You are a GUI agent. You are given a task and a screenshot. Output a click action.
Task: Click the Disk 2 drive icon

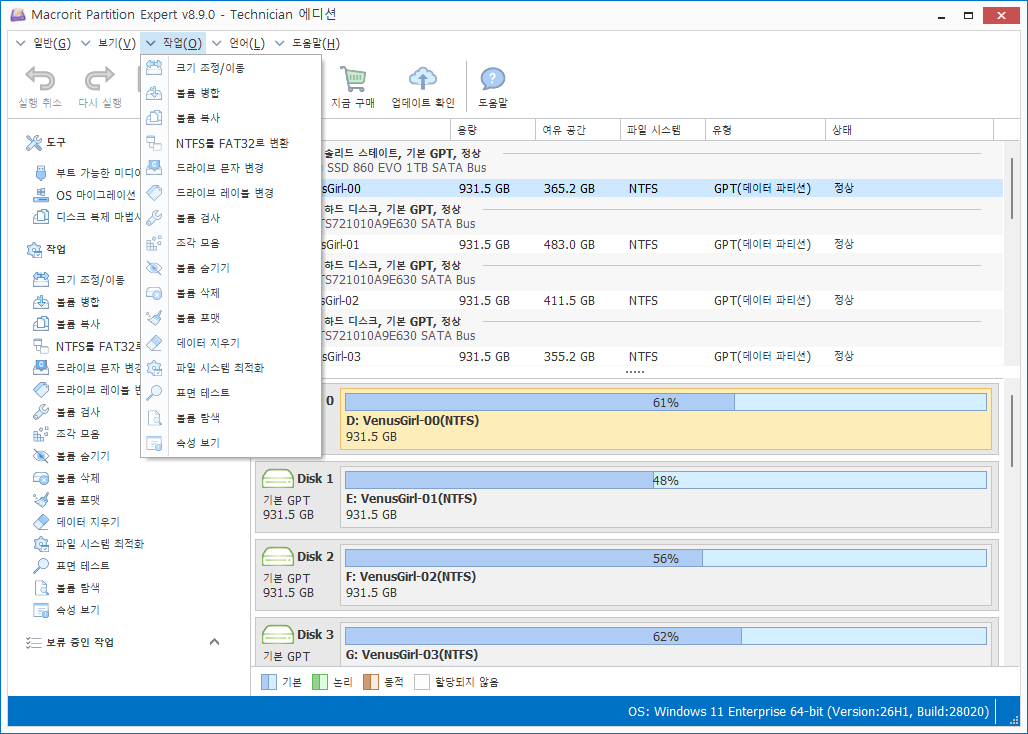click(x=277, y=557)
